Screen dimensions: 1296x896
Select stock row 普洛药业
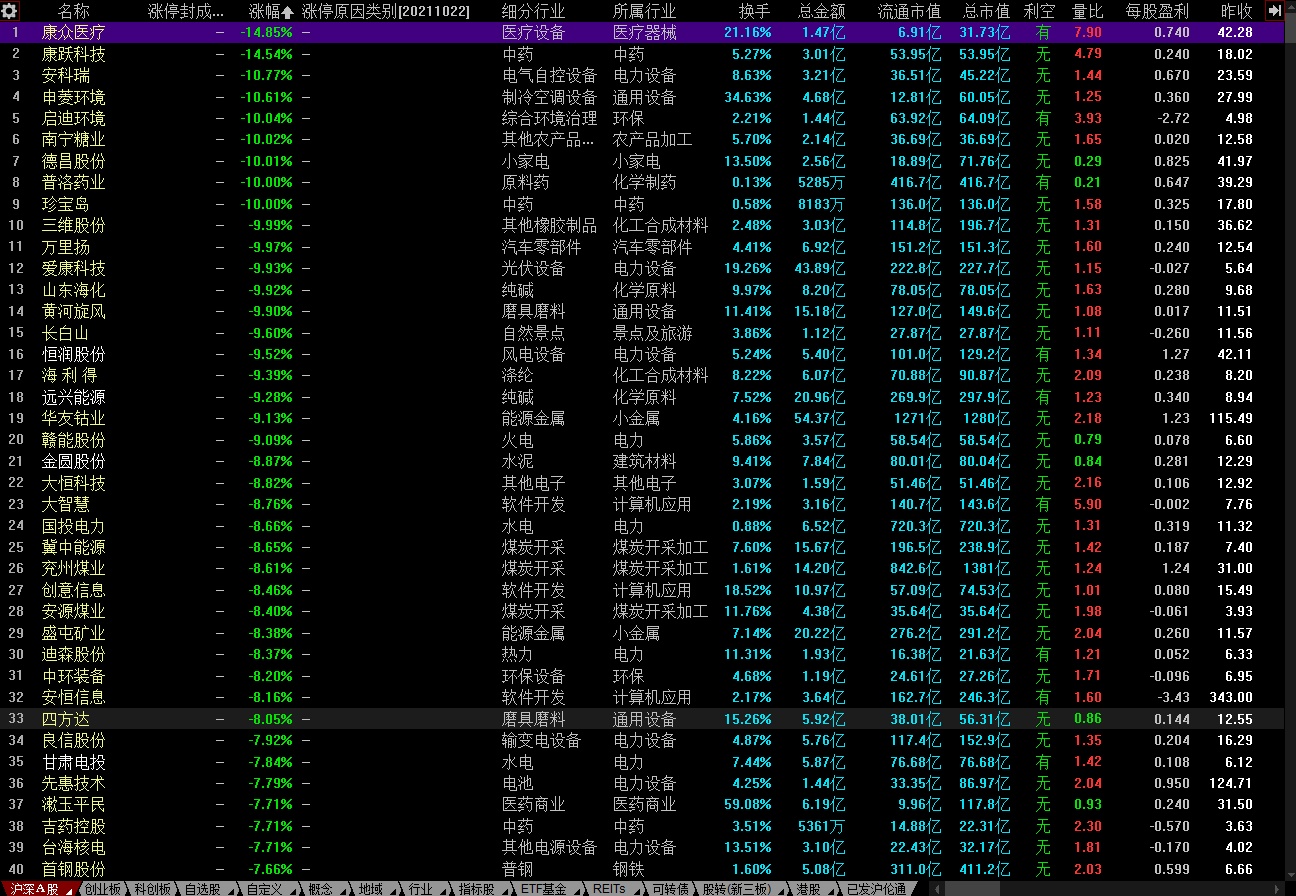pyautogui.click(x=642, y=182)
